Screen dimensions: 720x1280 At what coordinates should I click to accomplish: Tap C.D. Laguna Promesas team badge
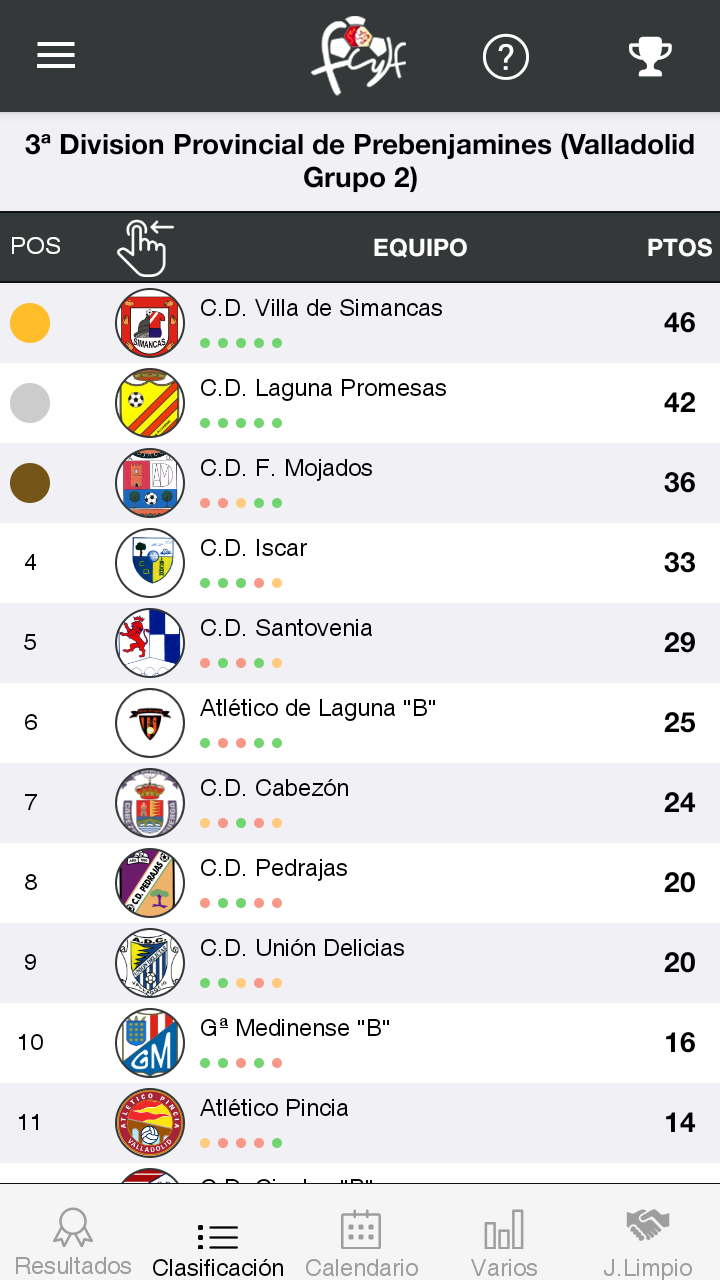click(150, 403)
